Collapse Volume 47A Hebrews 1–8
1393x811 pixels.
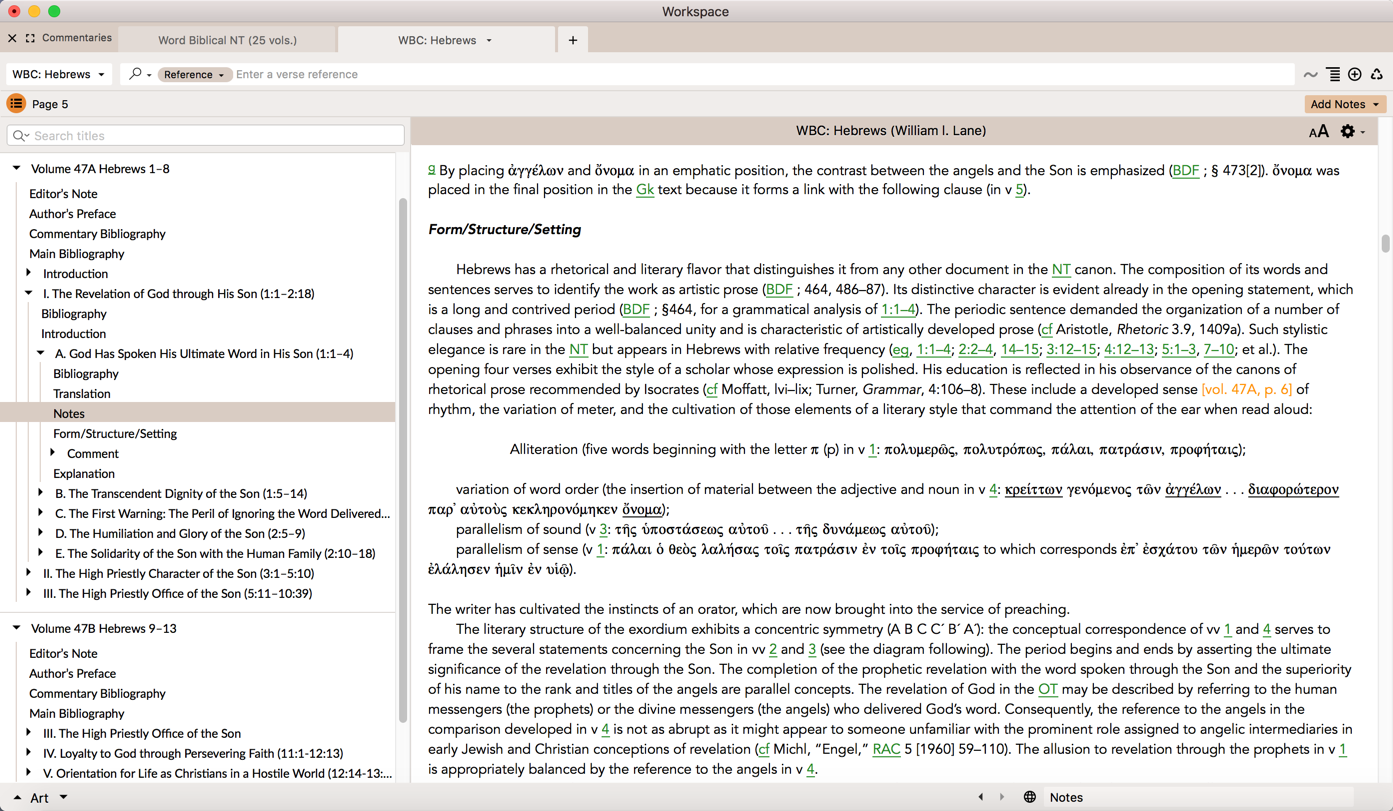(16, 168)
